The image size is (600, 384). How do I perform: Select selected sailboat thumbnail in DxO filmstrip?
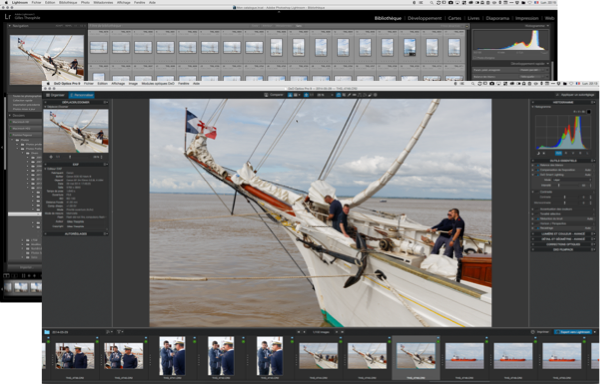[x=416, y=356]
